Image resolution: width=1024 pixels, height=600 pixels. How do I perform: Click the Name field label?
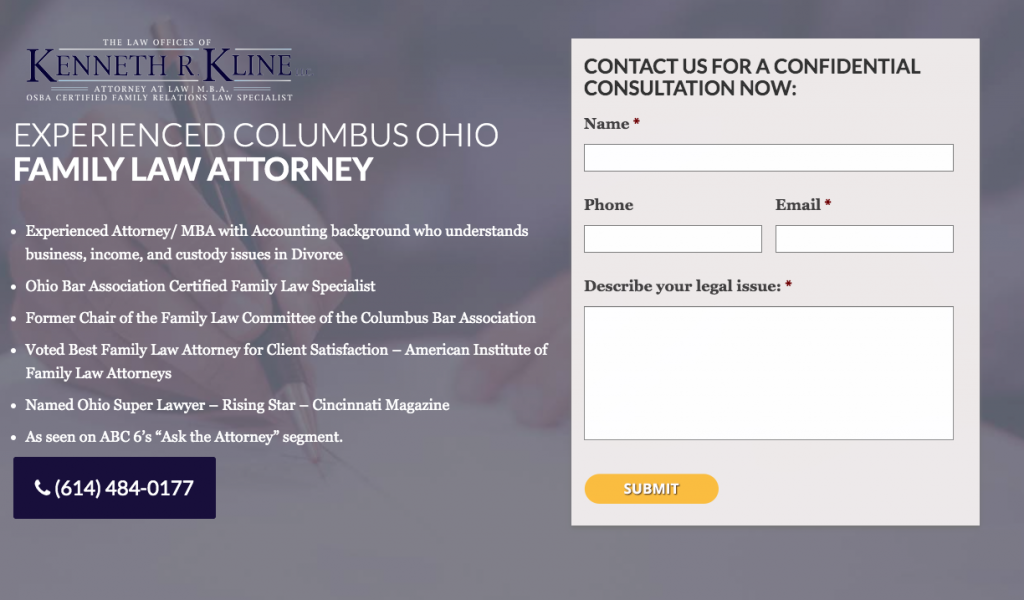[607, 124]
